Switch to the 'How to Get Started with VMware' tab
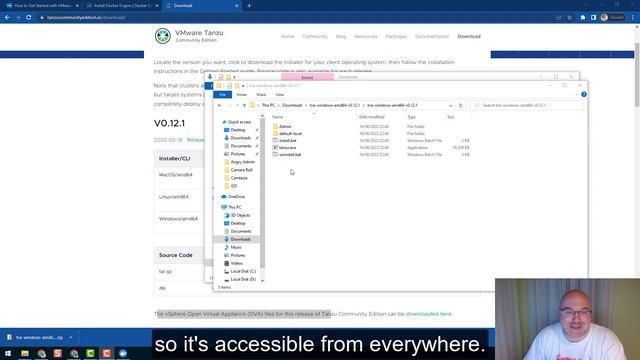This screenshot has height=360, width=640. pyautogui.click(x=42, y=6)
